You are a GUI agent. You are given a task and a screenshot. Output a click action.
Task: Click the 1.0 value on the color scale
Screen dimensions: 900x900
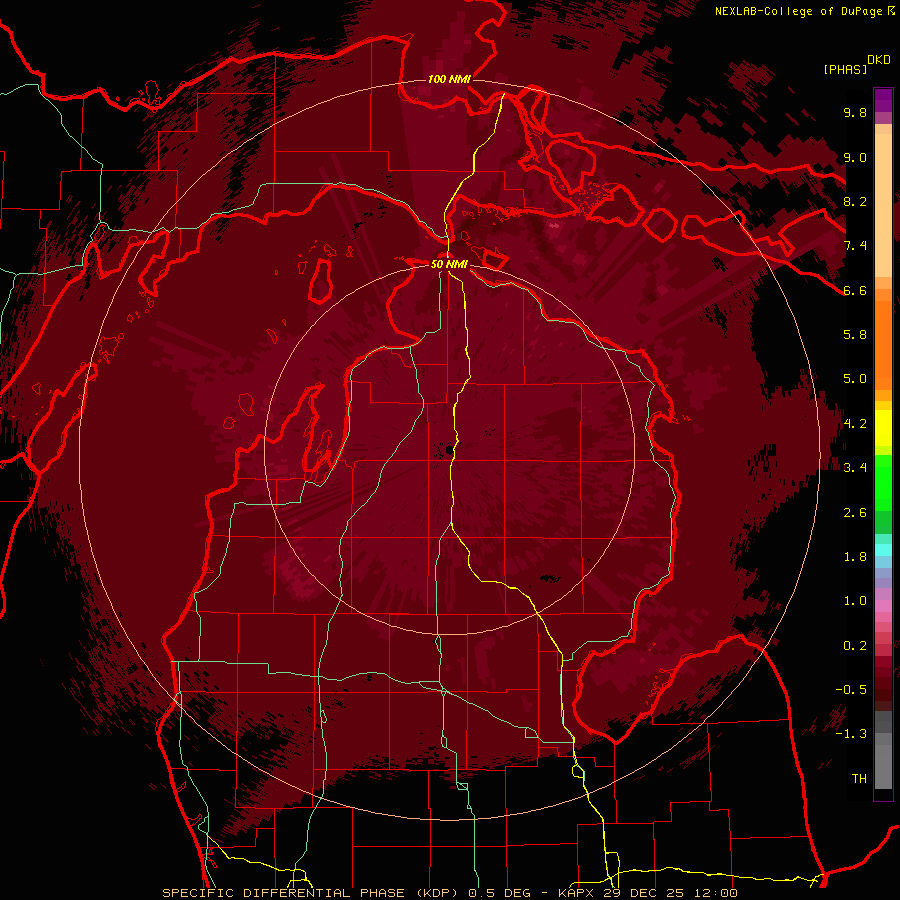855,601
